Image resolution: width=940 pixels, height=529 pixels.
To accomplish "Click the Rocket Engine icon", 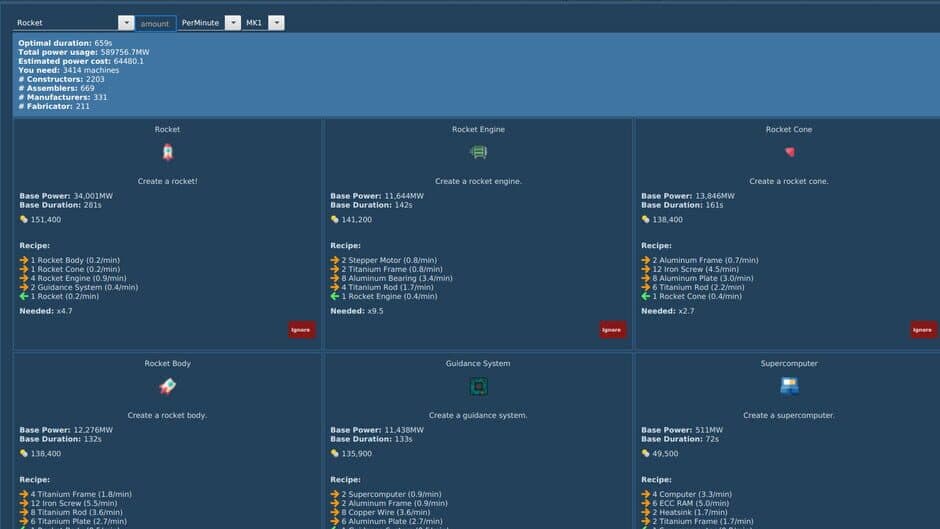I will tap(478, 152).
